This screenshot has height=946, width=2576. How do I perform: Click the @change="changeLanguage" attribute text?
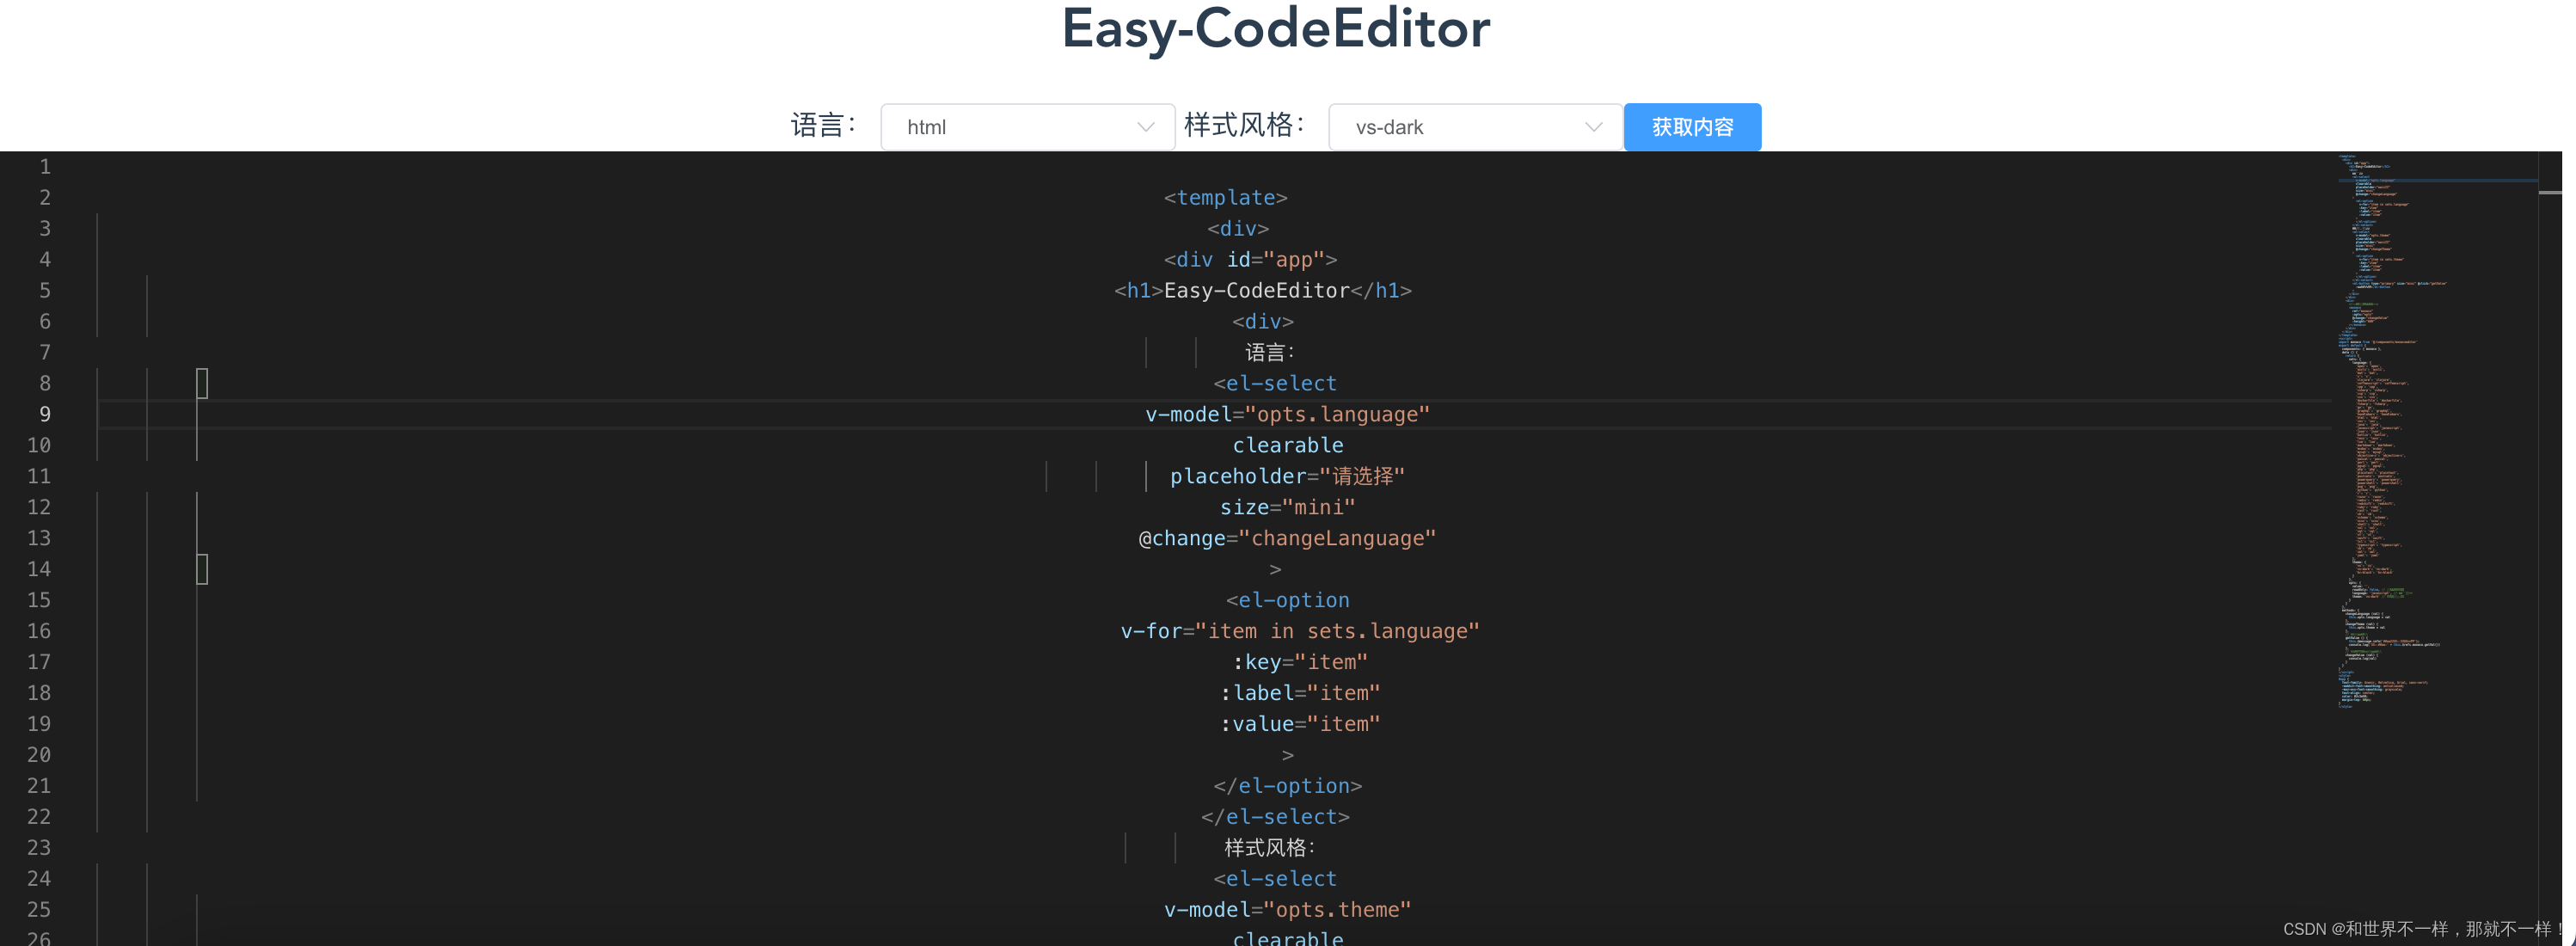1287,538
